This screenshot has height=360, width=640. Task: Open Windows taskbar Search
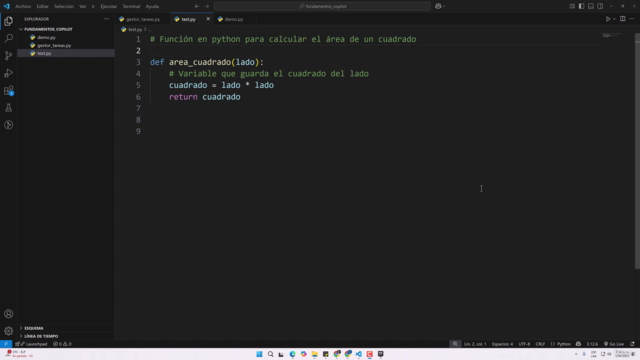270,354
